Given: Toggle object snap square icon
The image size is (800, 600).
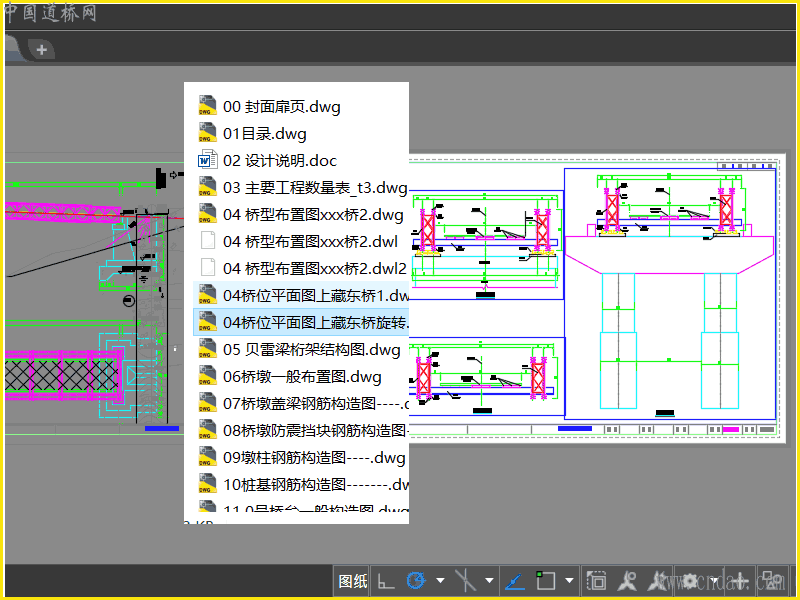Looking at the screenshot, I should (x=546, y=580).
